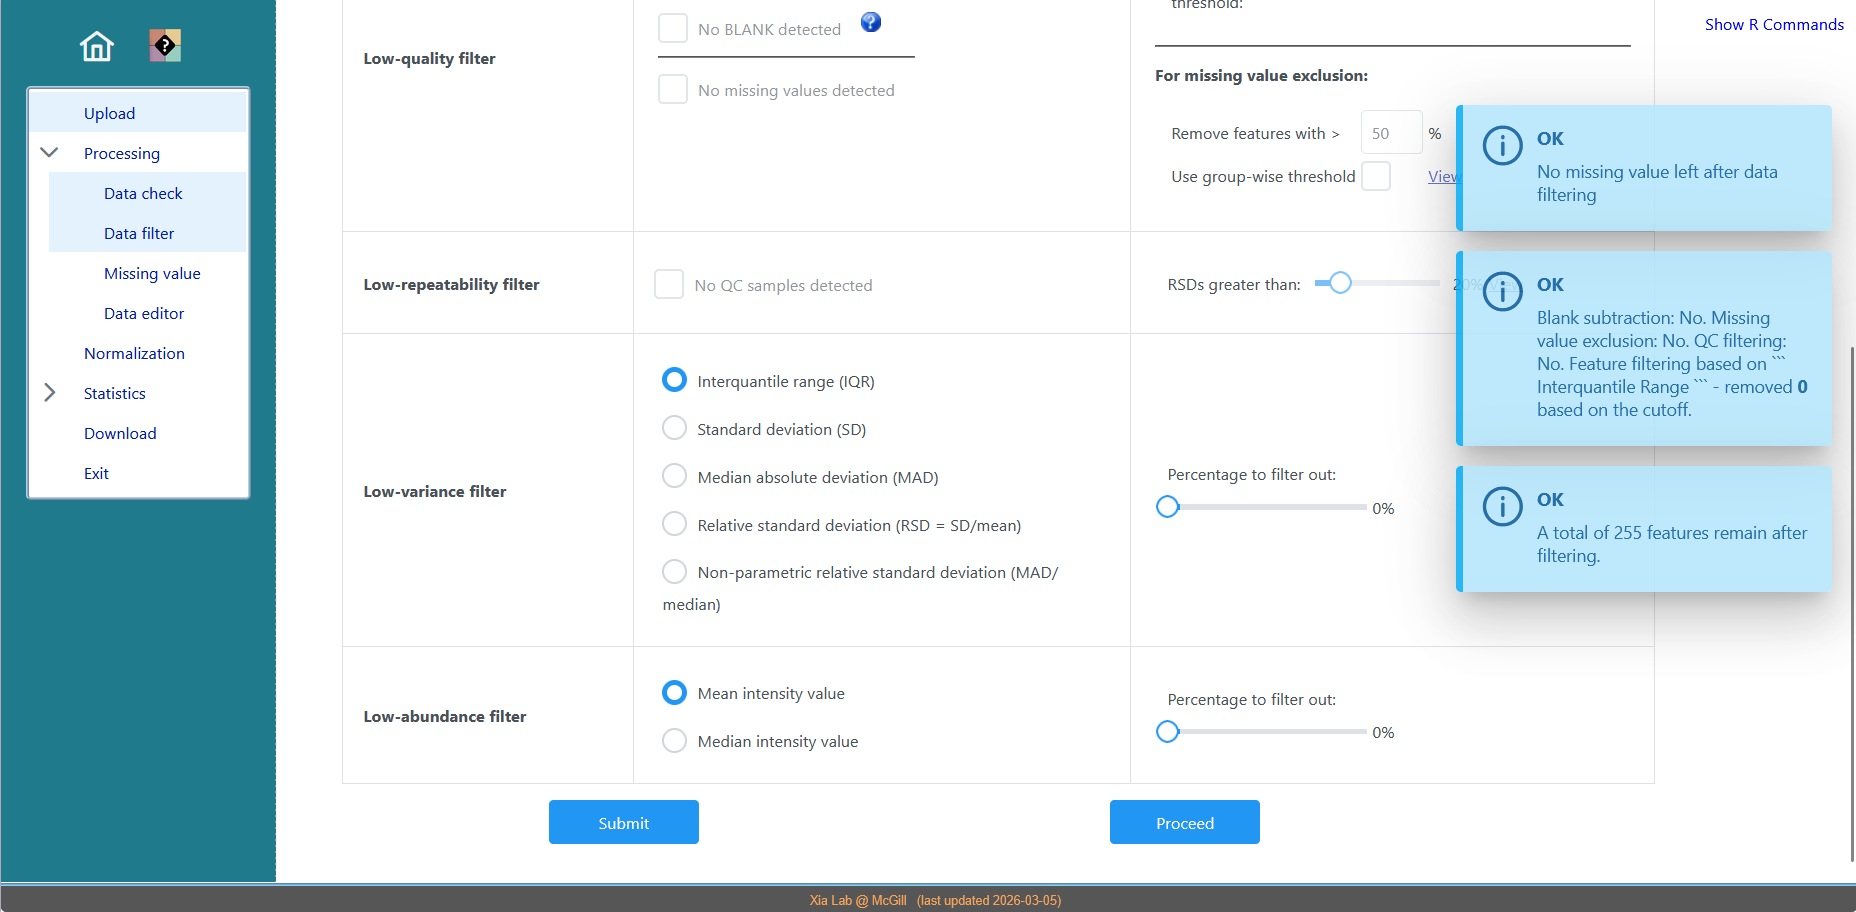The height and width of the screenshot is (912, 1856).
Task: Click info icon on missing value notification
Action: (1502, 146)
